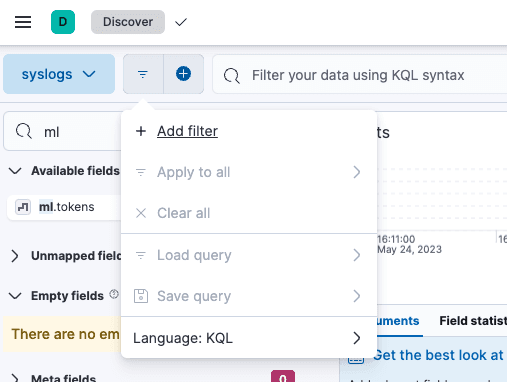Select Clear all in filter menu

coord(249,213)
